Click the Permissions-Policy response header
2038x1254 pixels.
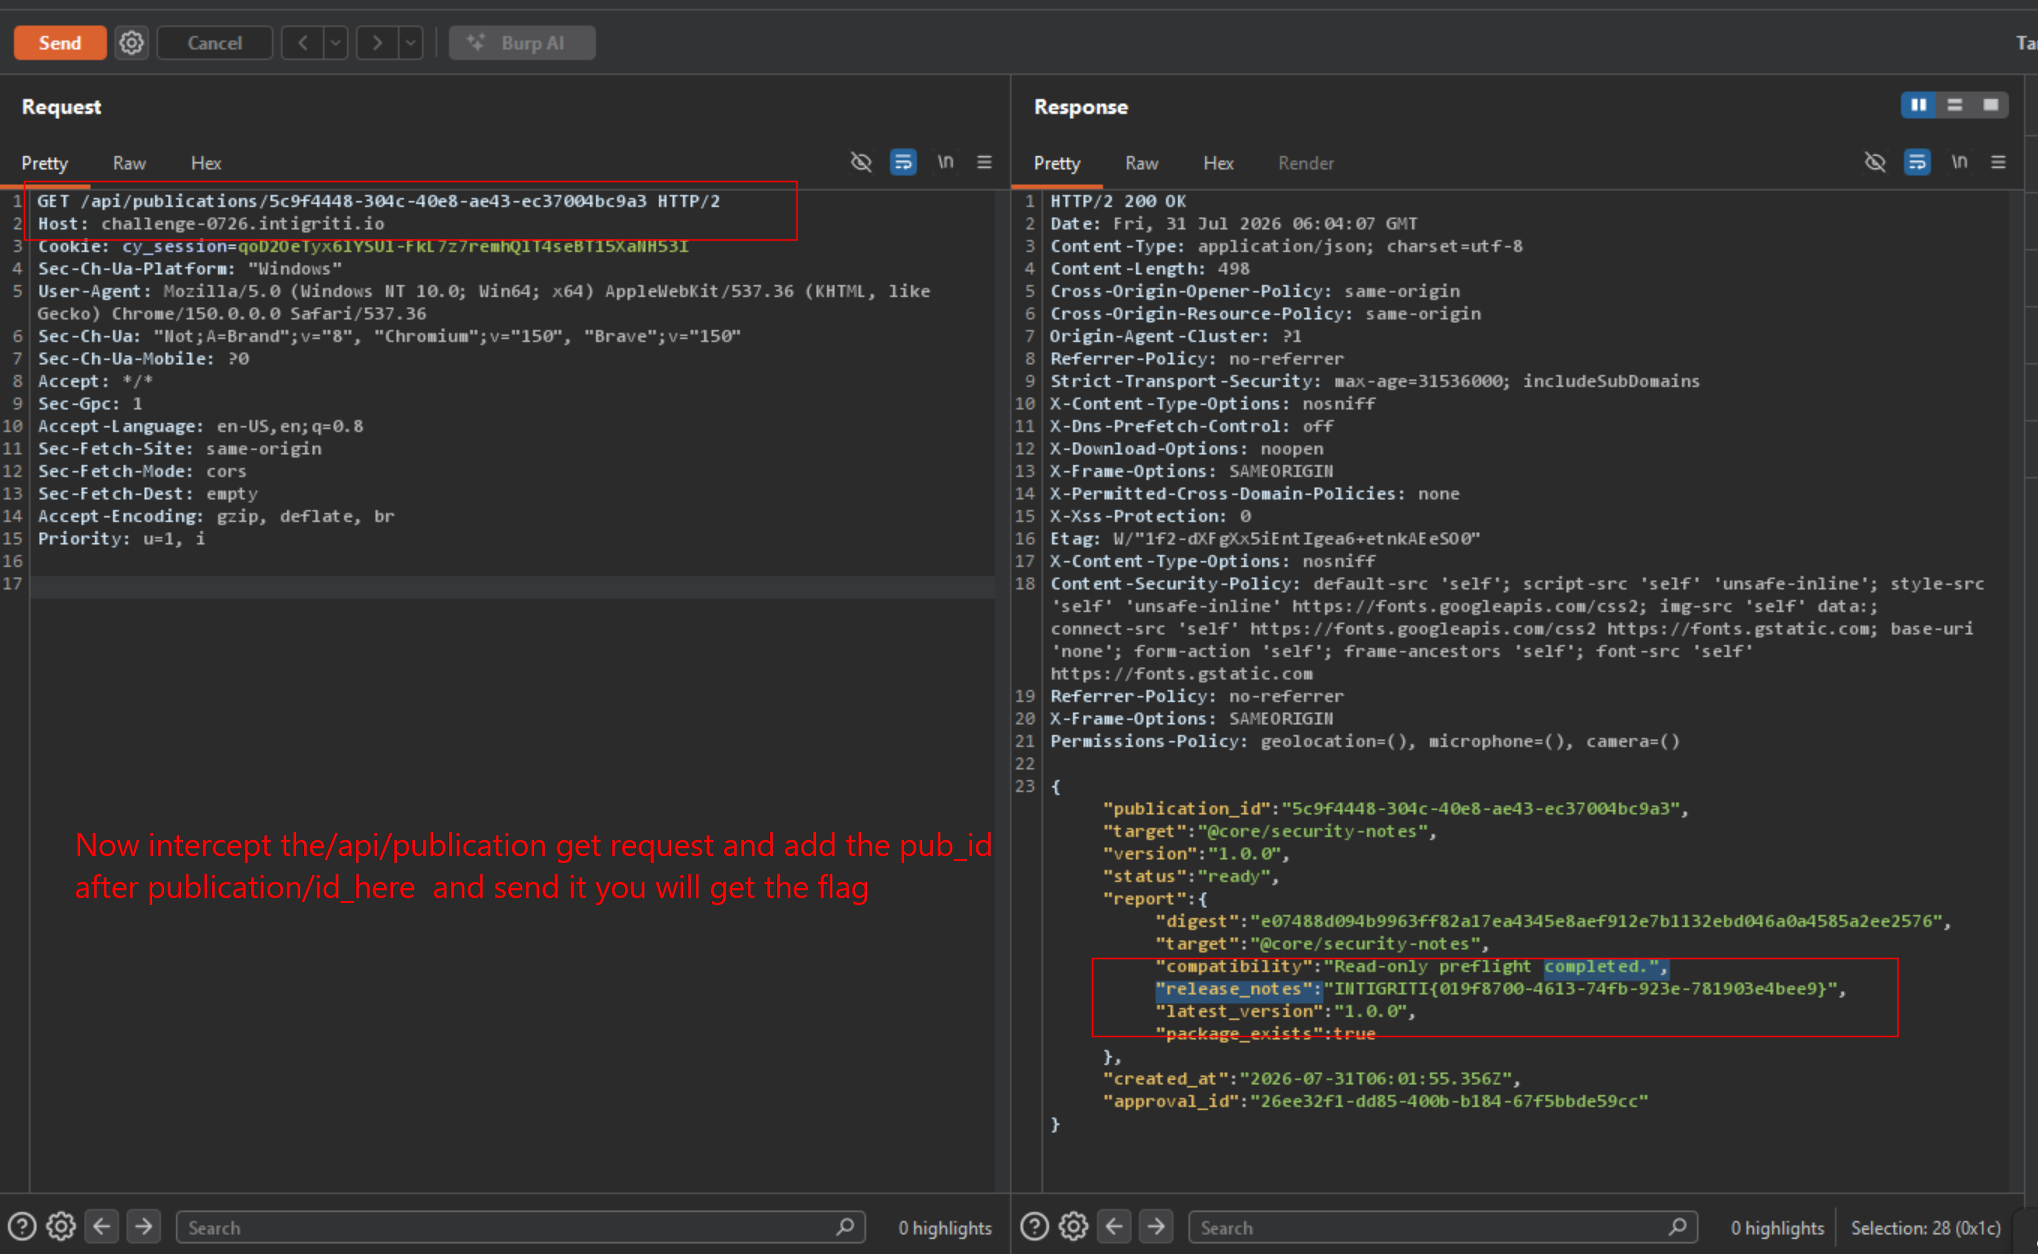pos(1365,741)
